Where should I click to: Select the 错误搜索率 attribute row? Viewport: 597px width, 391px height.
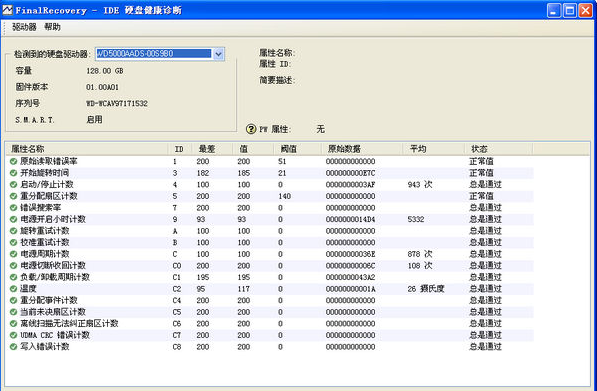click(x=270, y=208)
